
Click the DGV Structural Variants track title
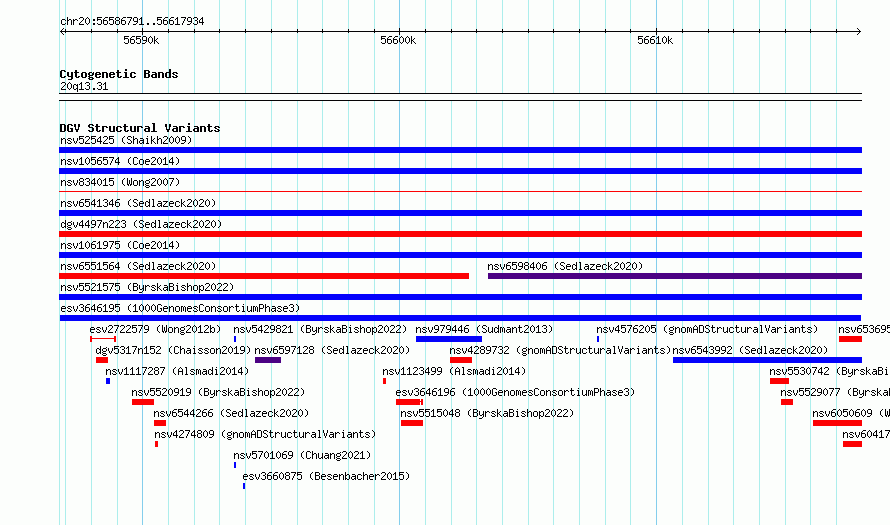pyautogui.click(x=140, y=128)
